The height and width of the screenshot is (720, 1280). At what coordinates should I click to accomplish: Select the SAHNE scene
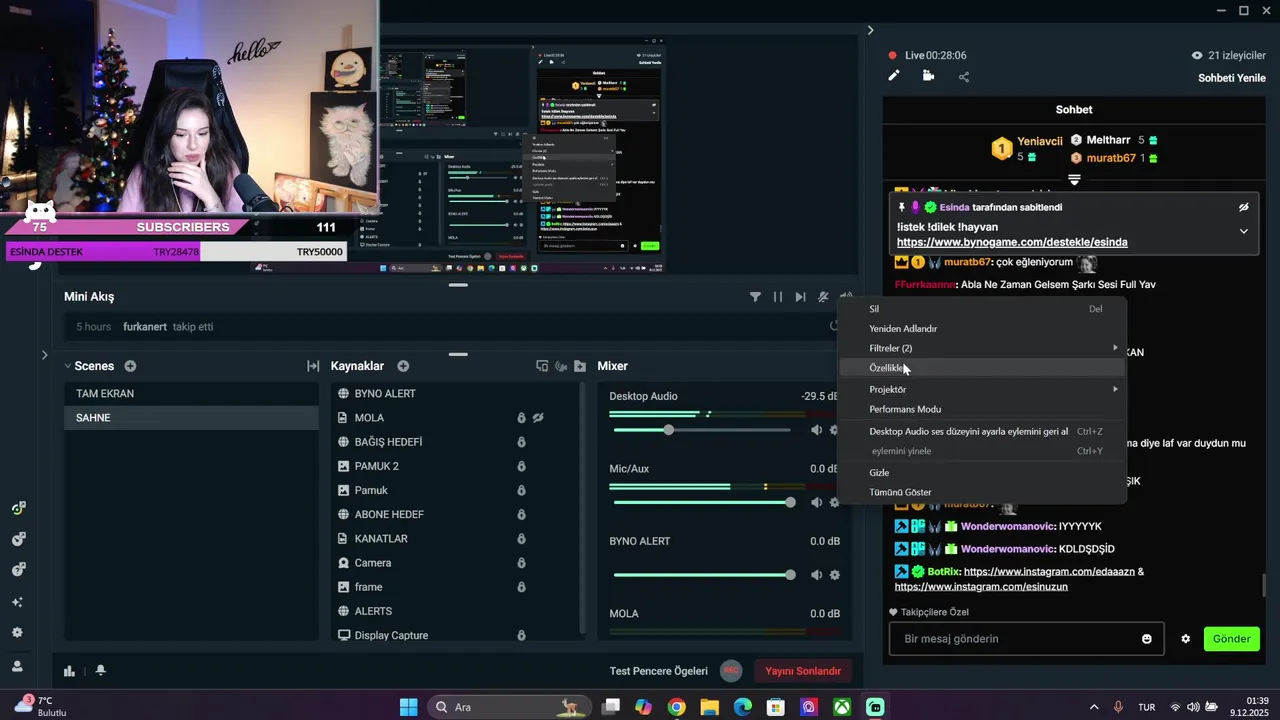(x=192, y=418)
